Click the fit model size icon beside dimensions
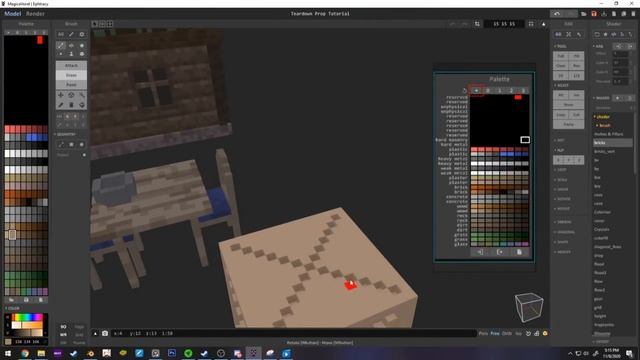640x360 pixels. pyautogui.click(x=531, y=24)
